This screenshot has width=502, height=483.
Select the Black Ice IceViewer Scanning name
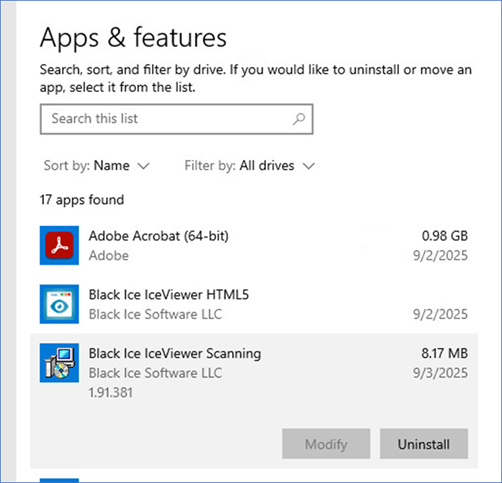175,354
